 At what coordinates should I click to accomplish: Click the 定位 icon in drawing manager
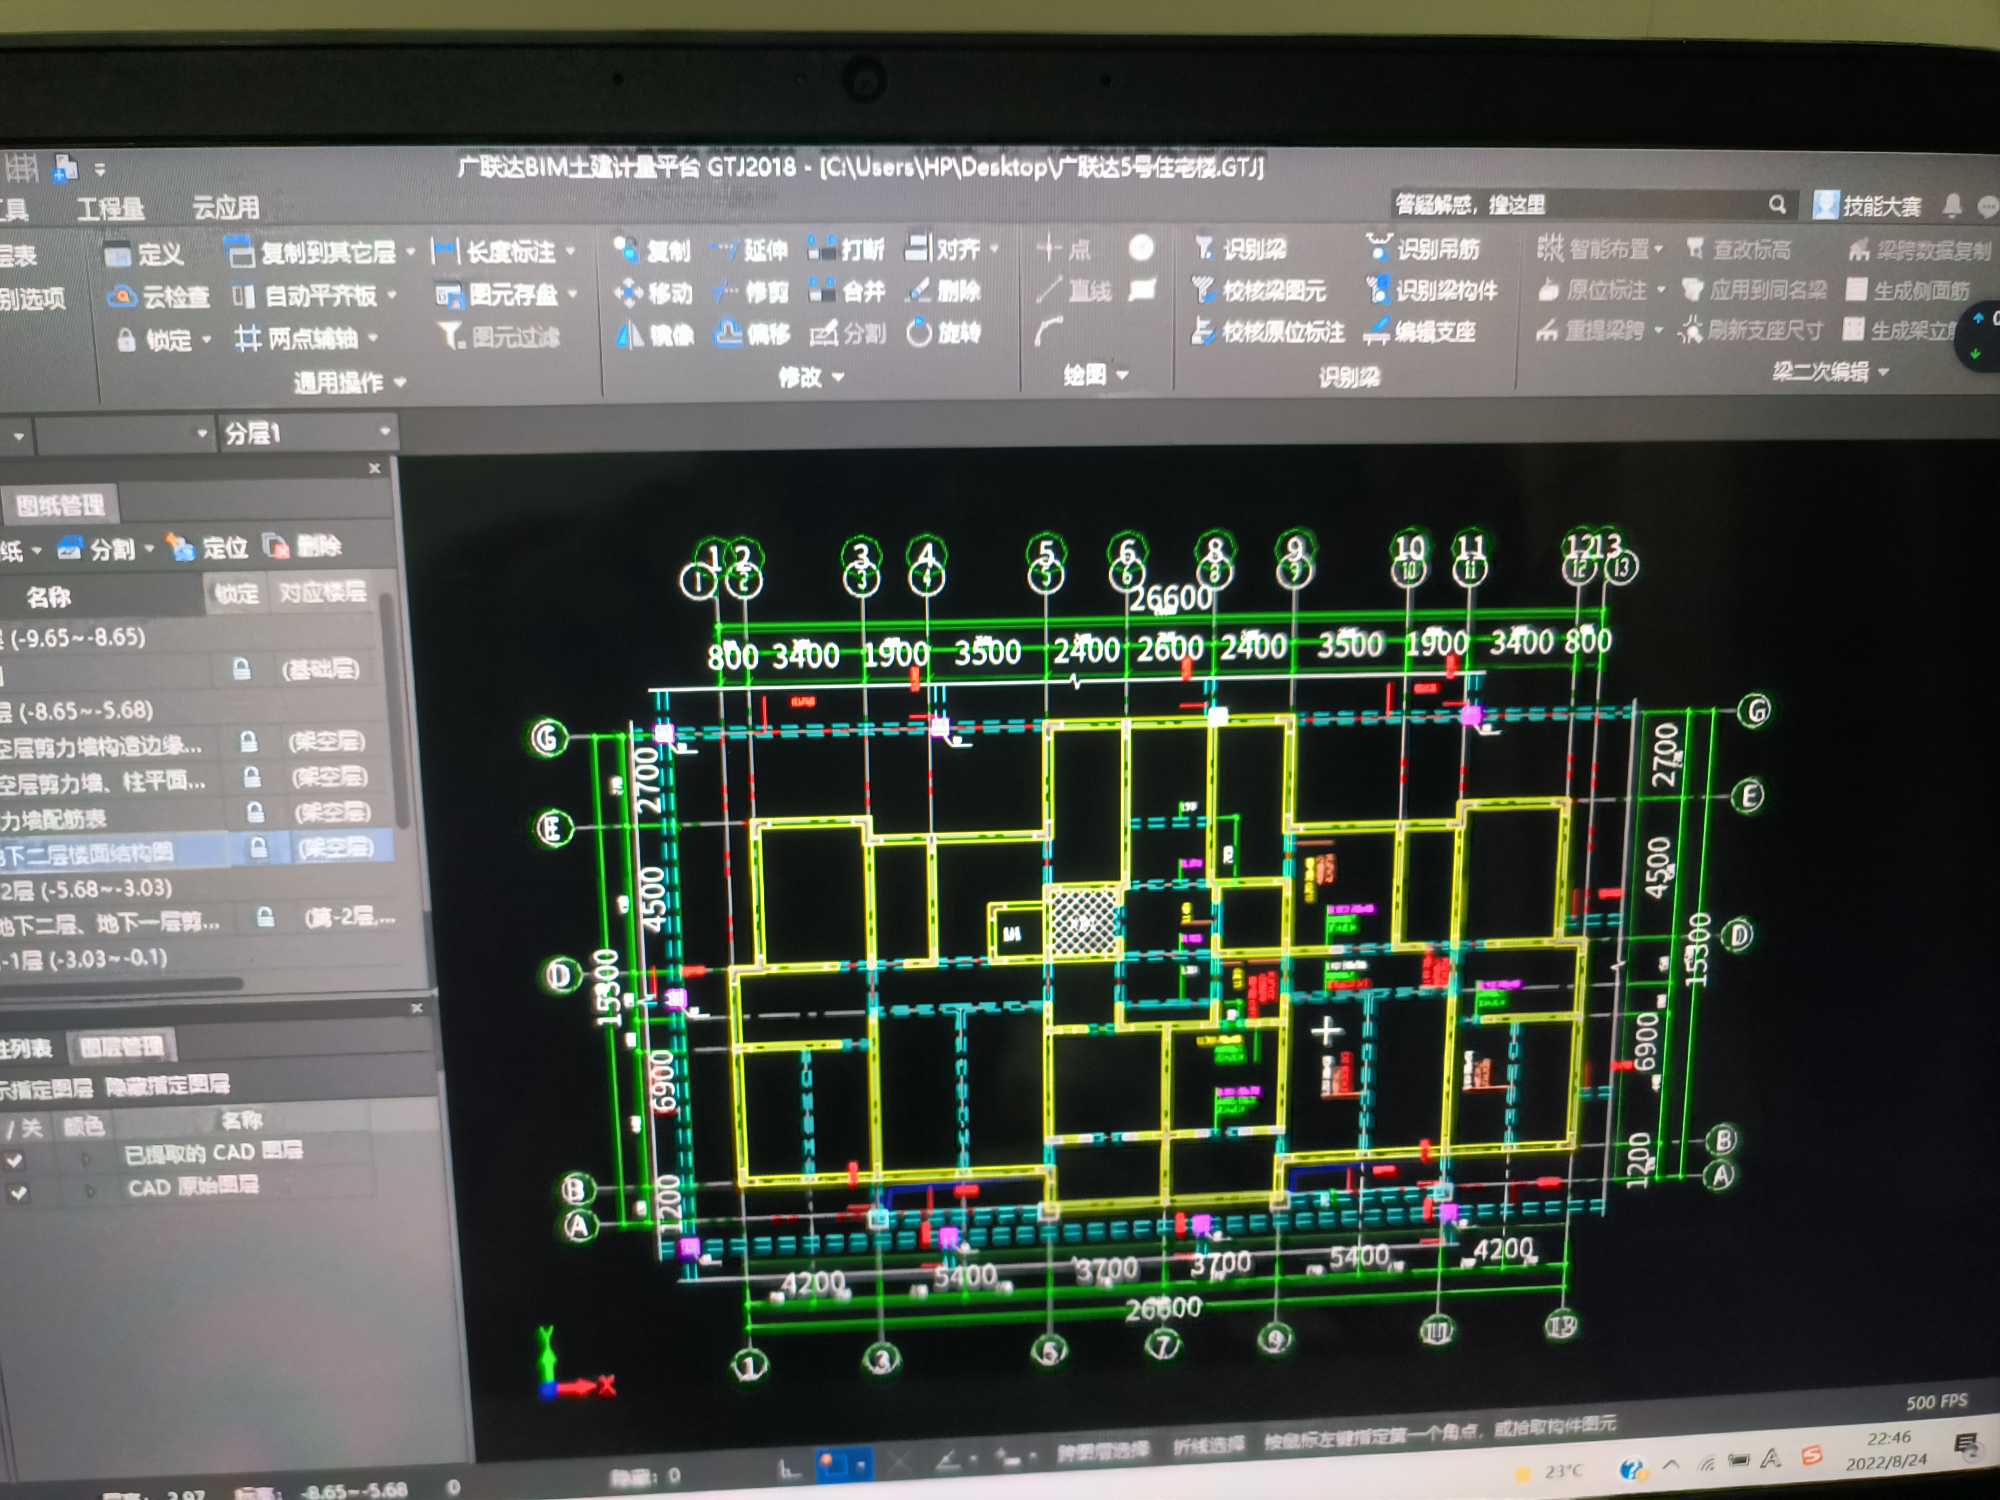[x=181, y=547]
